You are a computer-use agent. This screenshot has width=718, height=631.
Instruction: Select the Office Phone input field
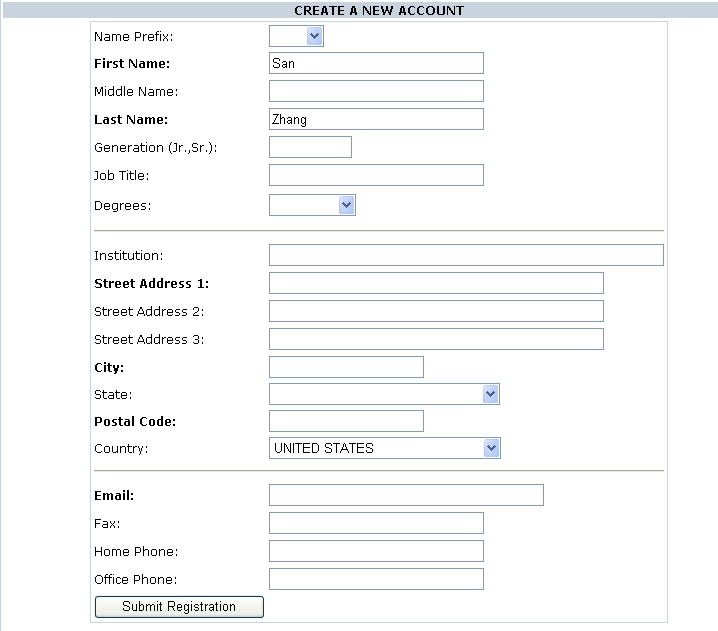point(376,579)
